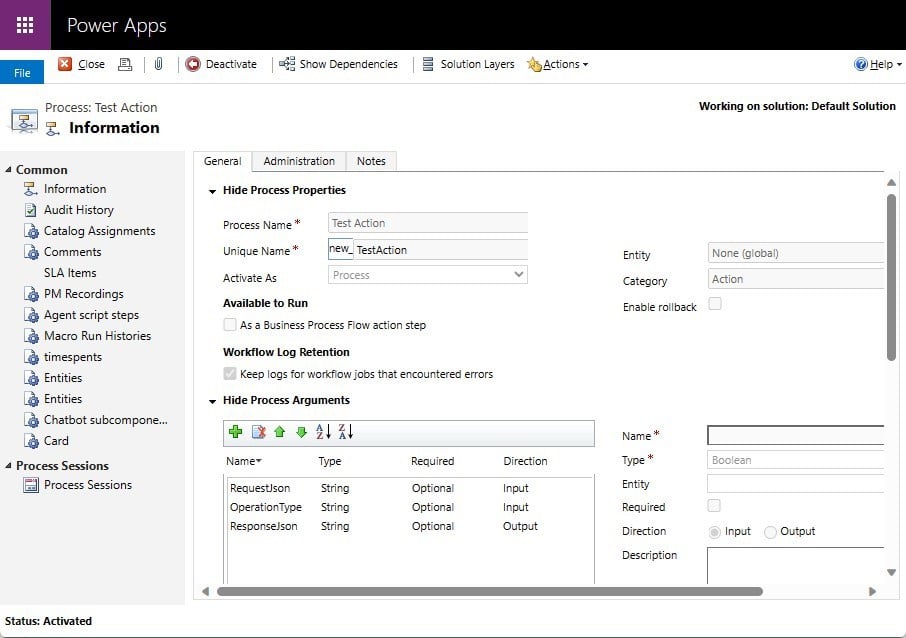
Task: Select the Input direction radio button
Action: click(715, 532)
